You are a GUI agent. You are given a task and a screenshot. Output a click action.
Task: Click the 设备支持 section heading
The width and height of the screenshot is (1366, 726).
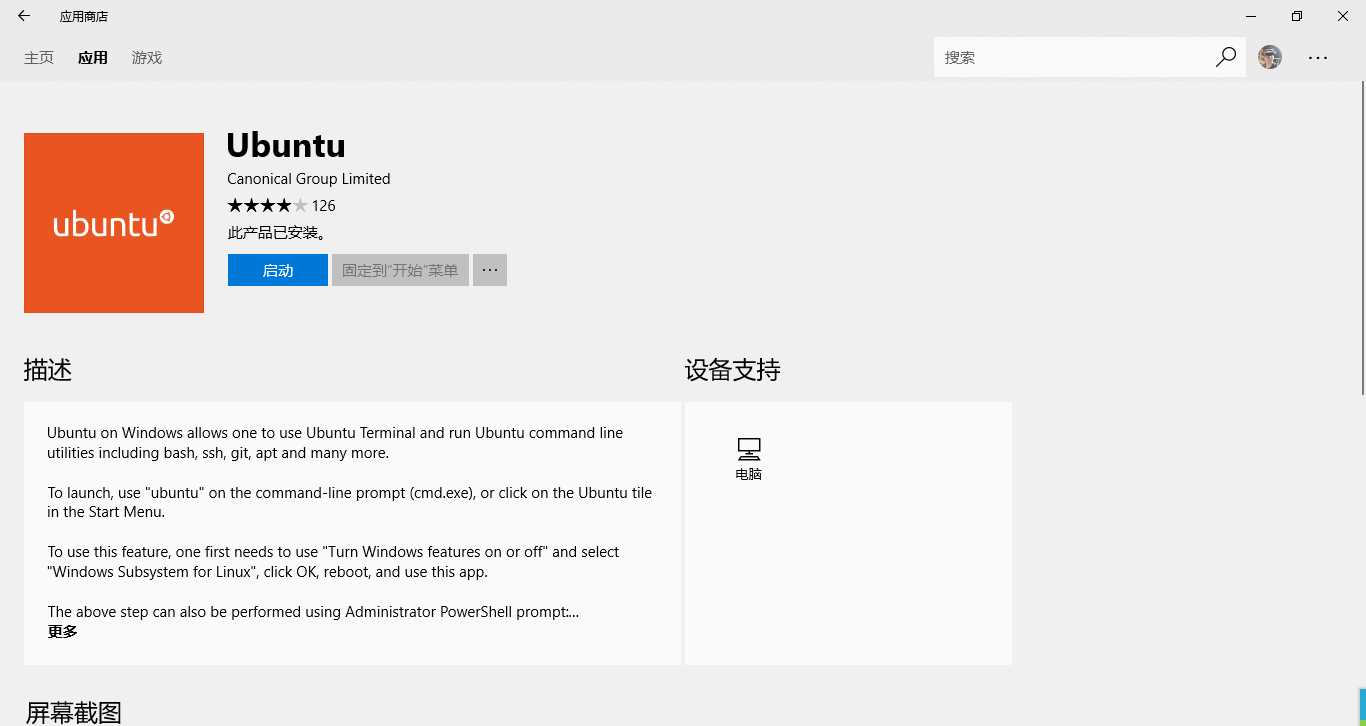pos(733,370)
